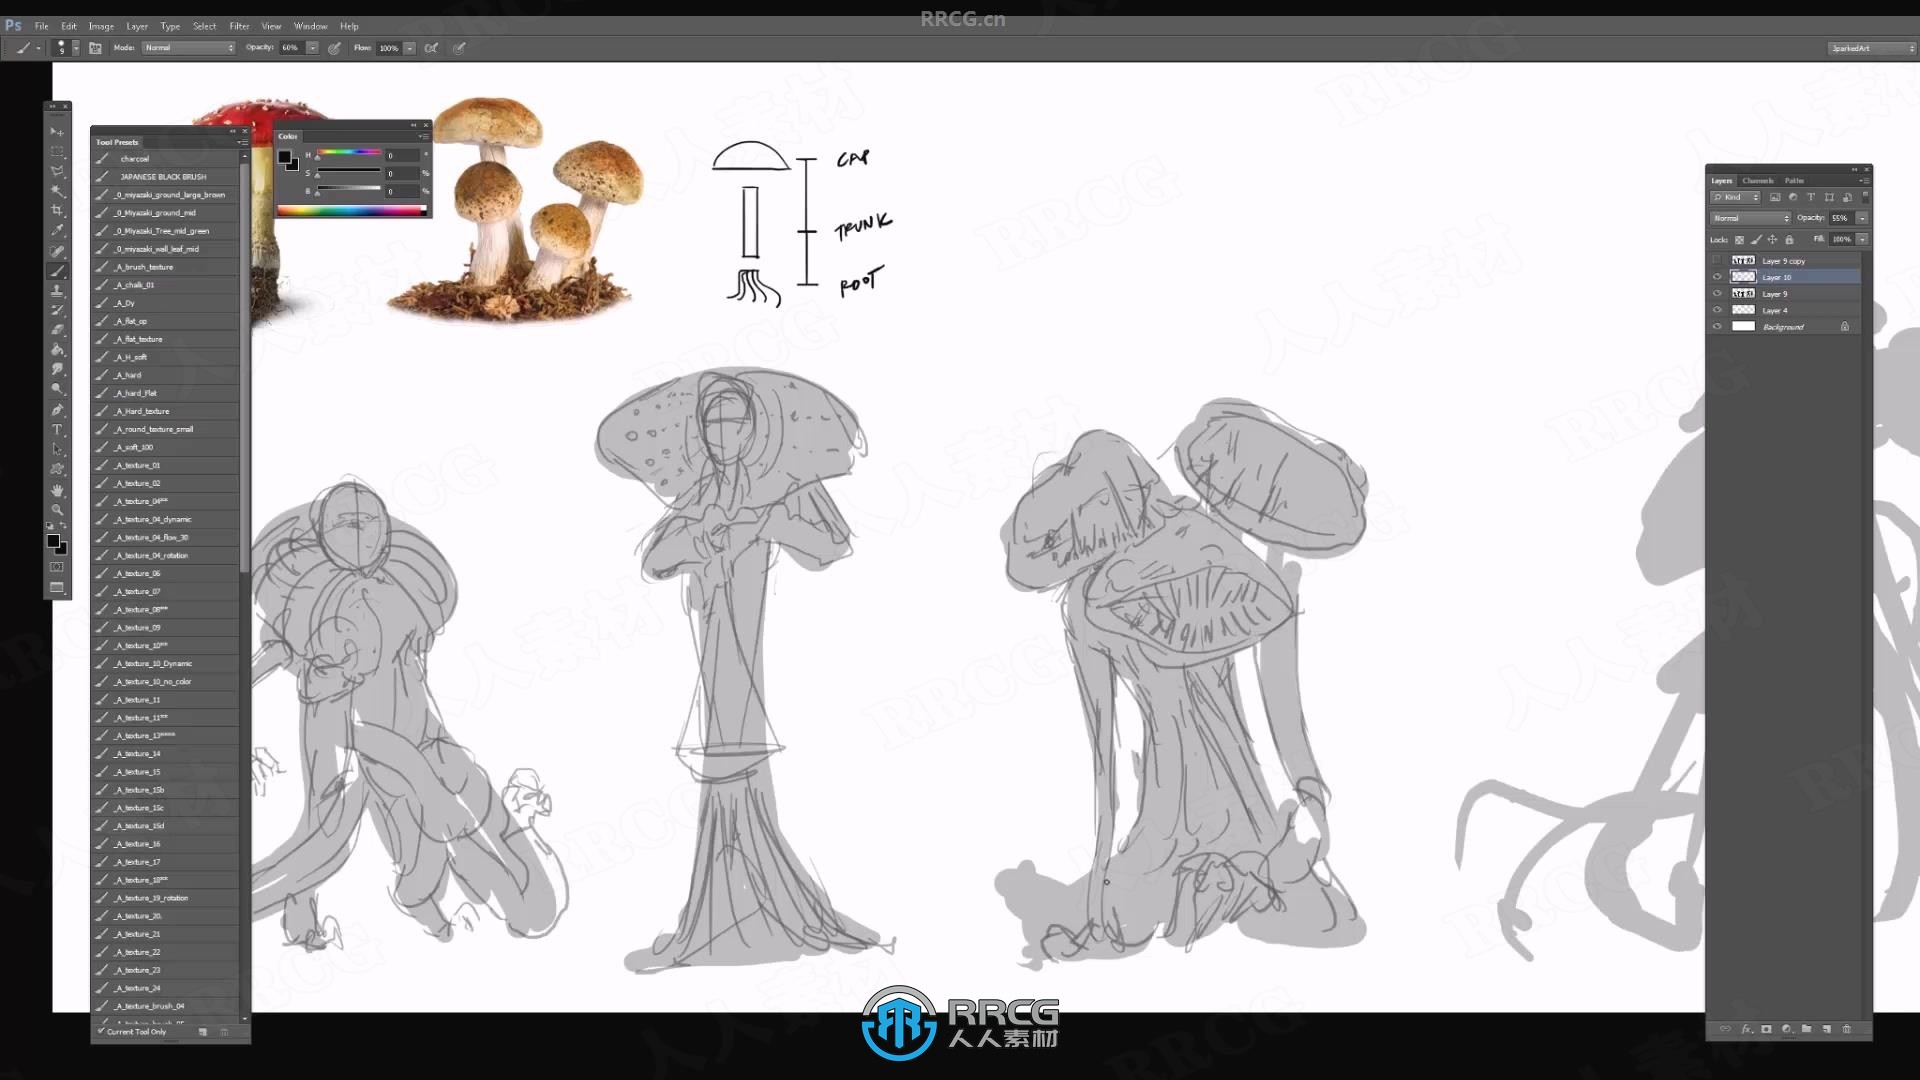Select the Healing Brush tool
The height and width of the screenshot is (1080, 1920).
[x=57, y=251]
